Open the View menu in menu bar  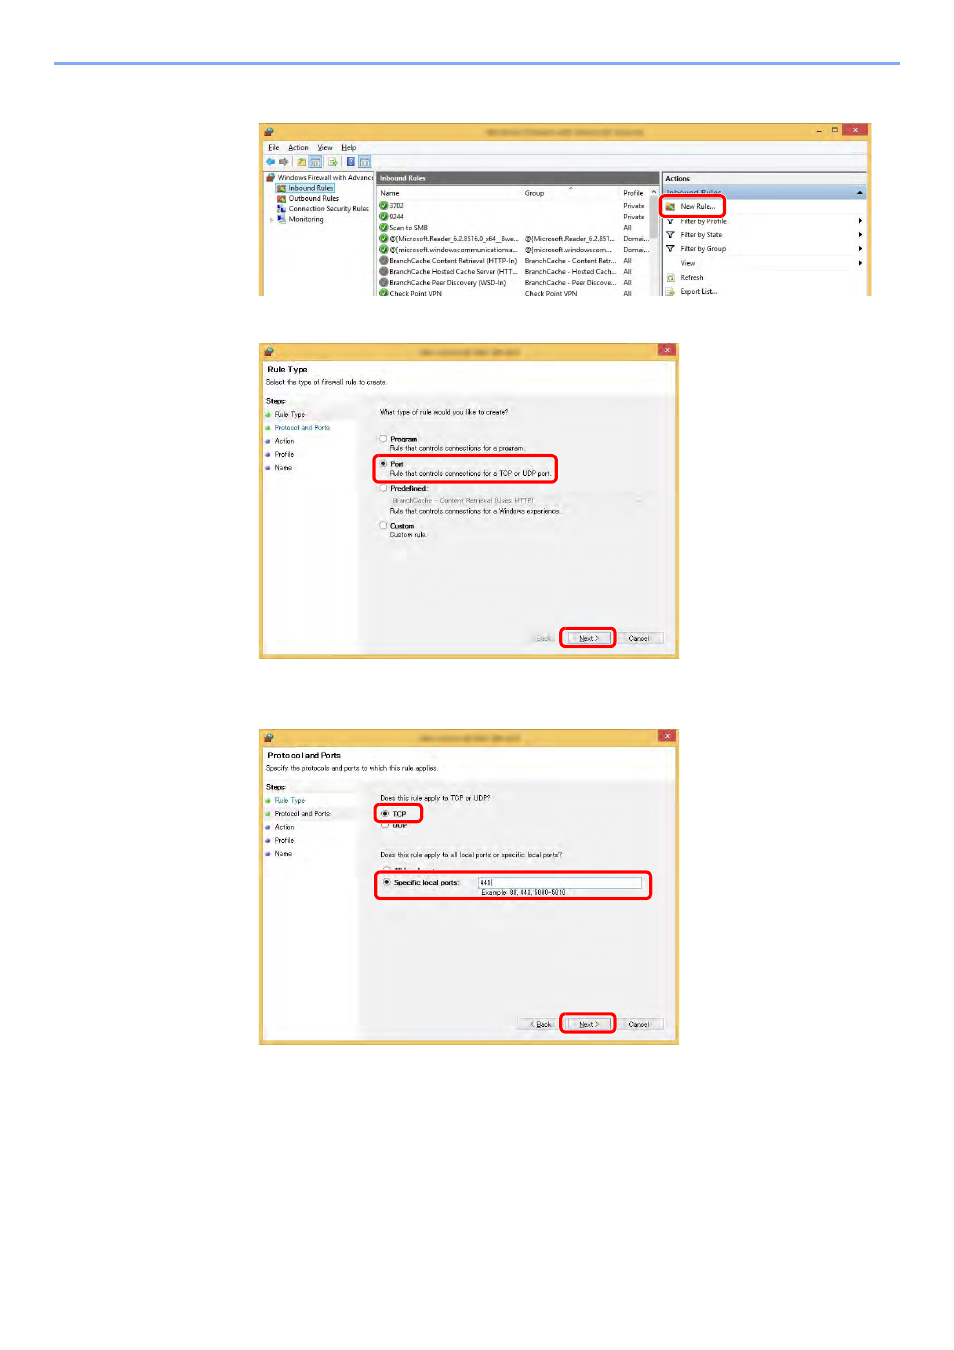pyautogui.click(x=325, y=148)
